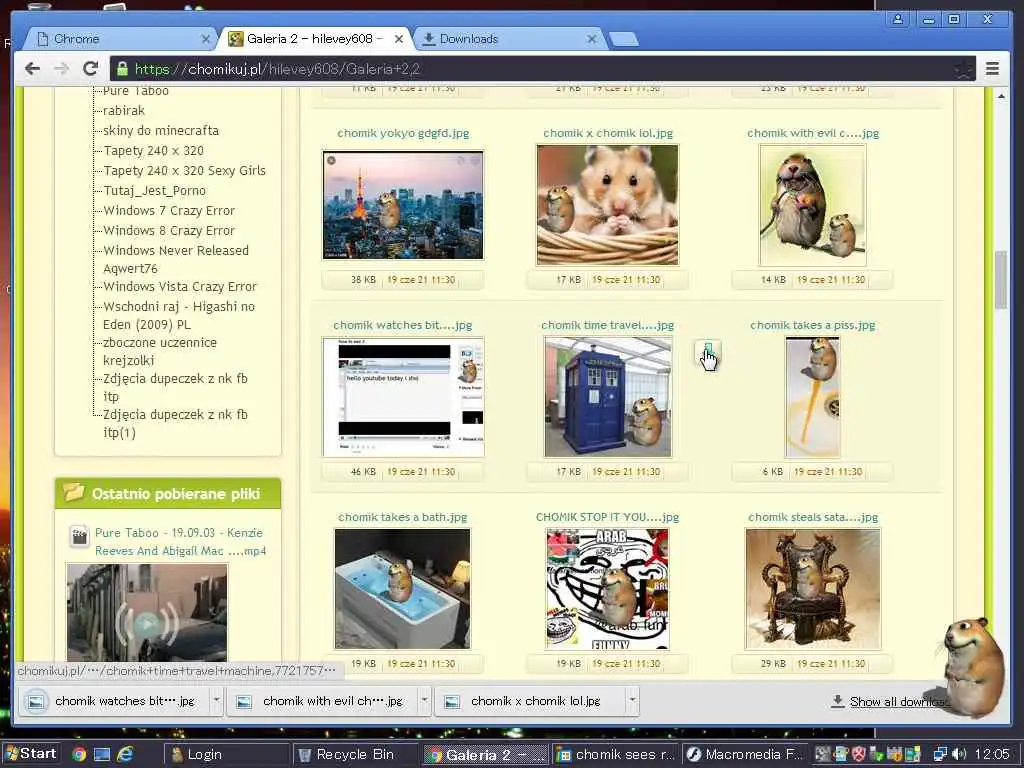Screen dimensions: 1024x768
Task: Click the Tokyo skyline hamster thumbnail
Action: click(403, 205)
